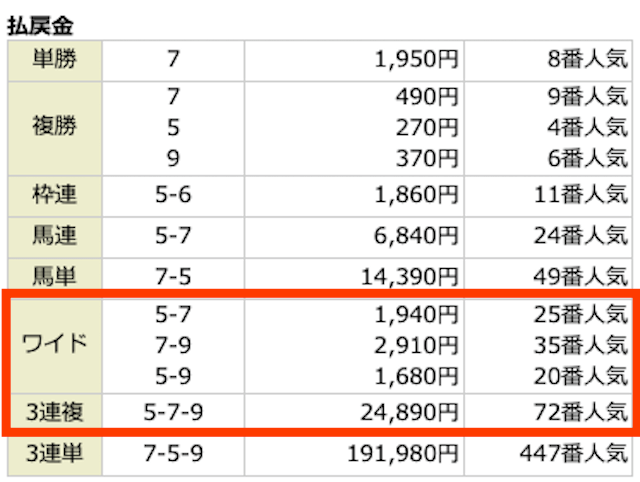Screen dimensions: 640x482
Task: Click the 馬単 label cell
Action: pos(55,276)
